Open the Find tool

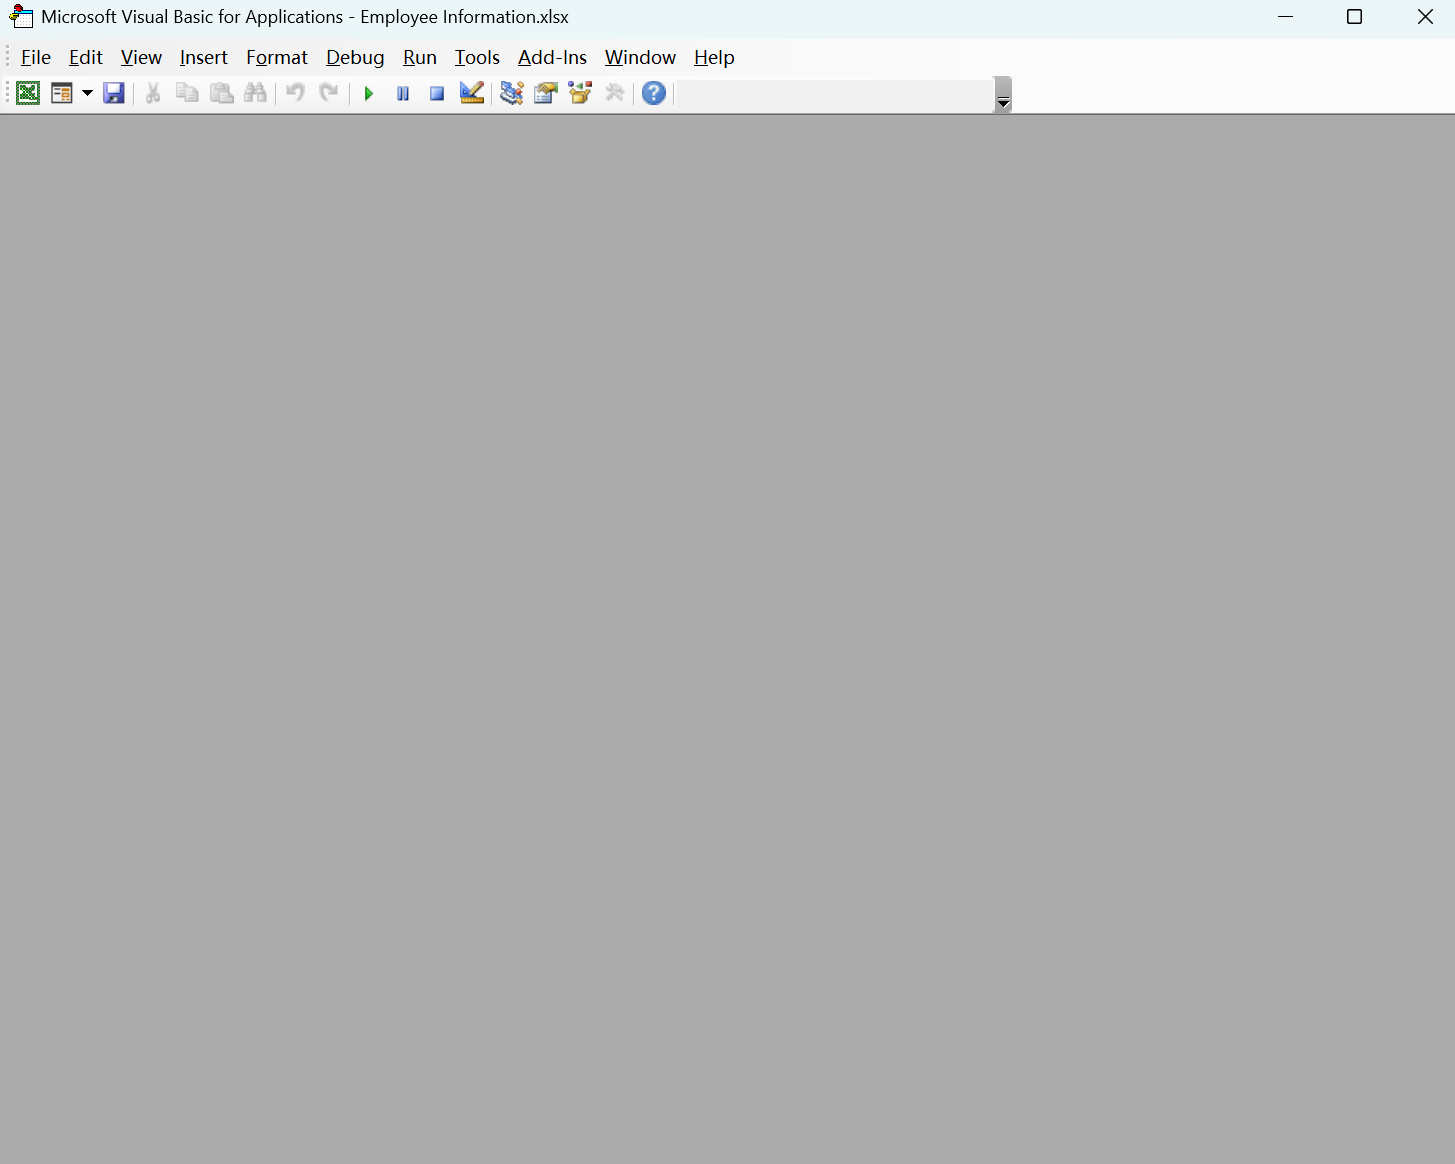[256, 93]
